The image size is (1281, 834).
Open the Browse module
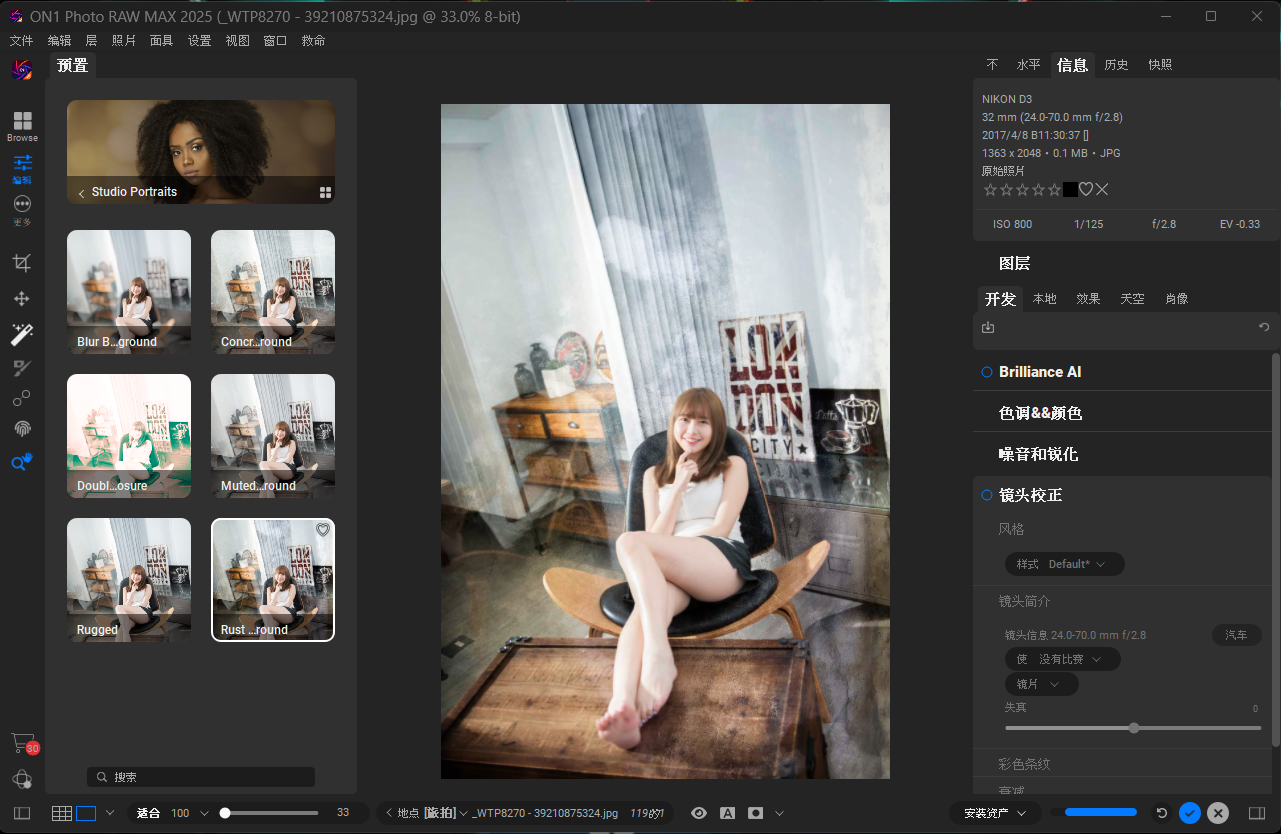point(22,126)
